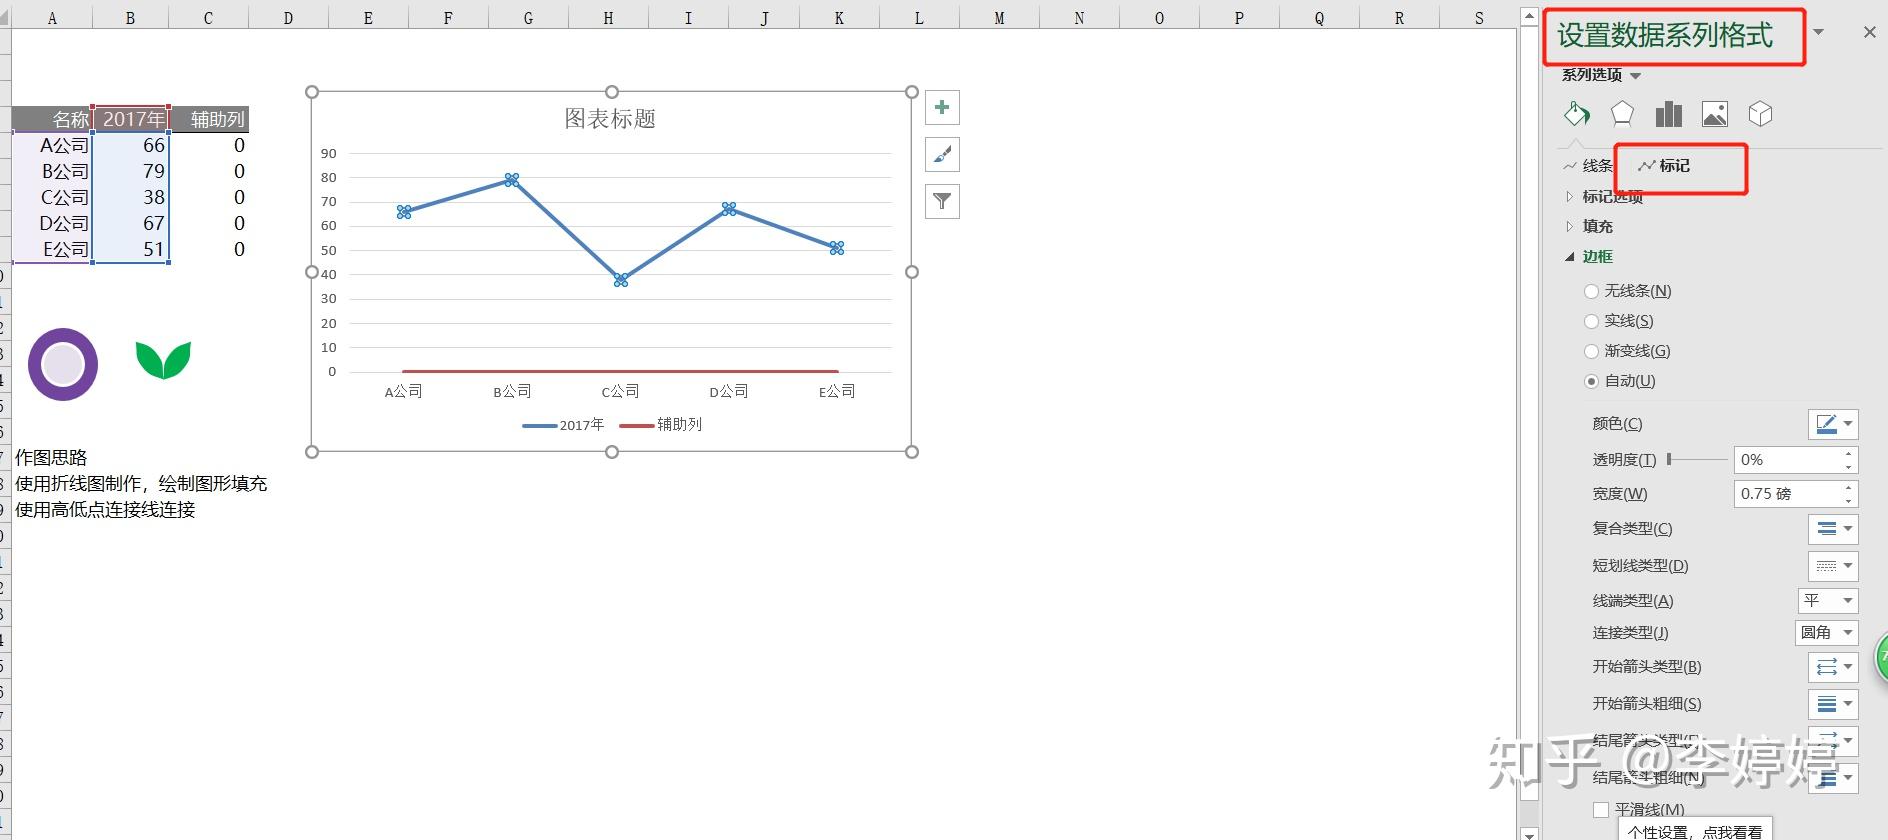Click the Chart Filters funnel button
1888x840 pixels.
[x=942, y=201]
